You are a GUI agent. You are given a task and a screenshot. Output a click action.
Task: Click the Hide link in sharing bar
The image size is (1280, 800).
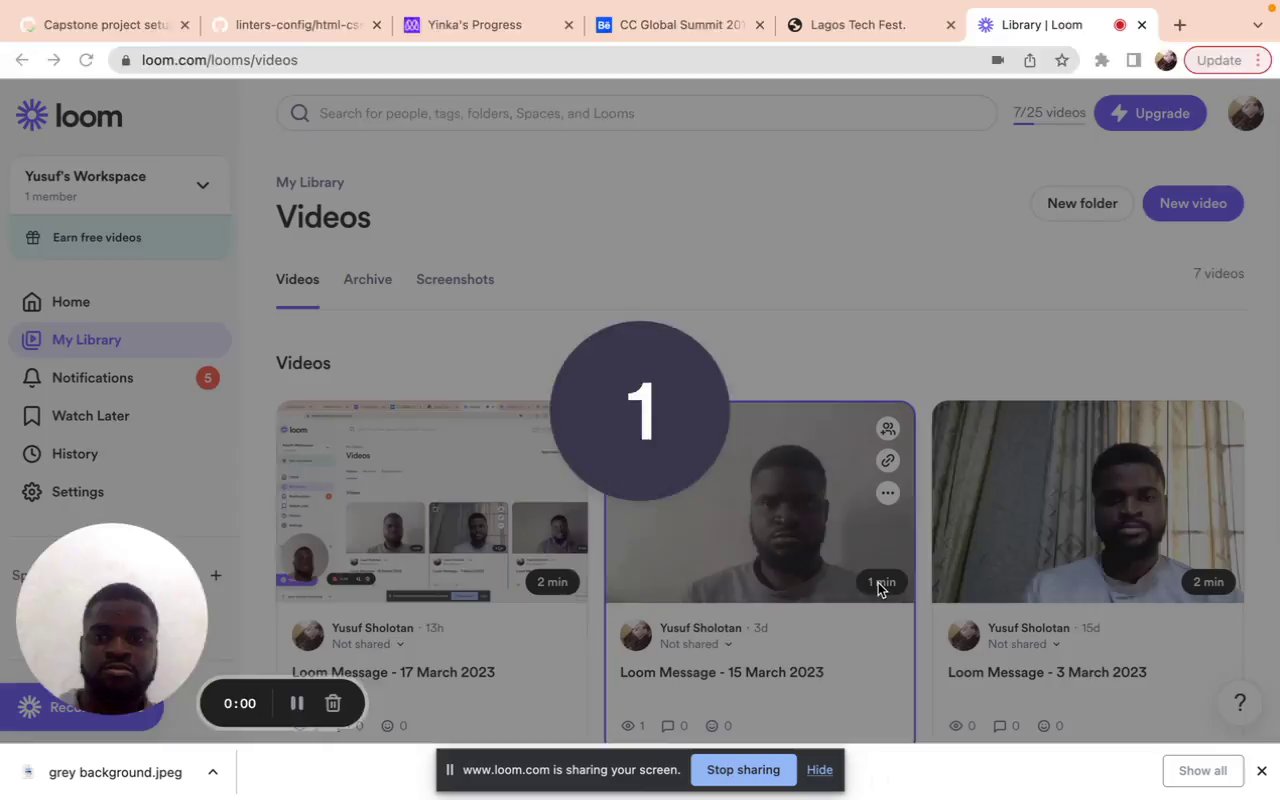(x=820, y=770)
